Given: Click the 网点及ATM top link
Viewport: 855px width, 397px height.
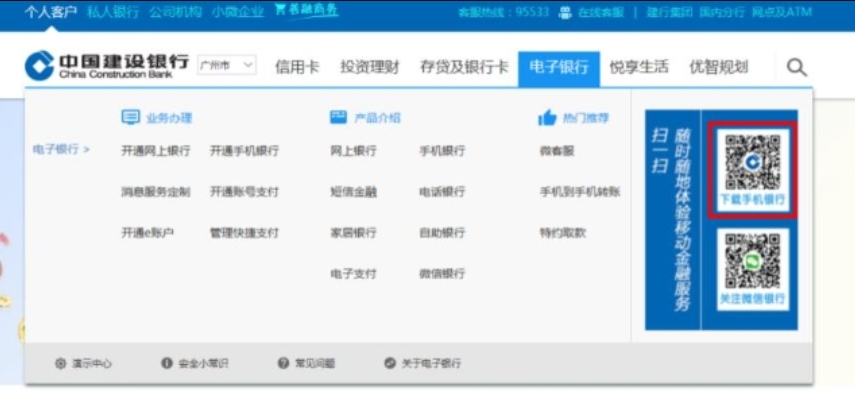Looking at the screenshot, I should click(x=782, y=12).
